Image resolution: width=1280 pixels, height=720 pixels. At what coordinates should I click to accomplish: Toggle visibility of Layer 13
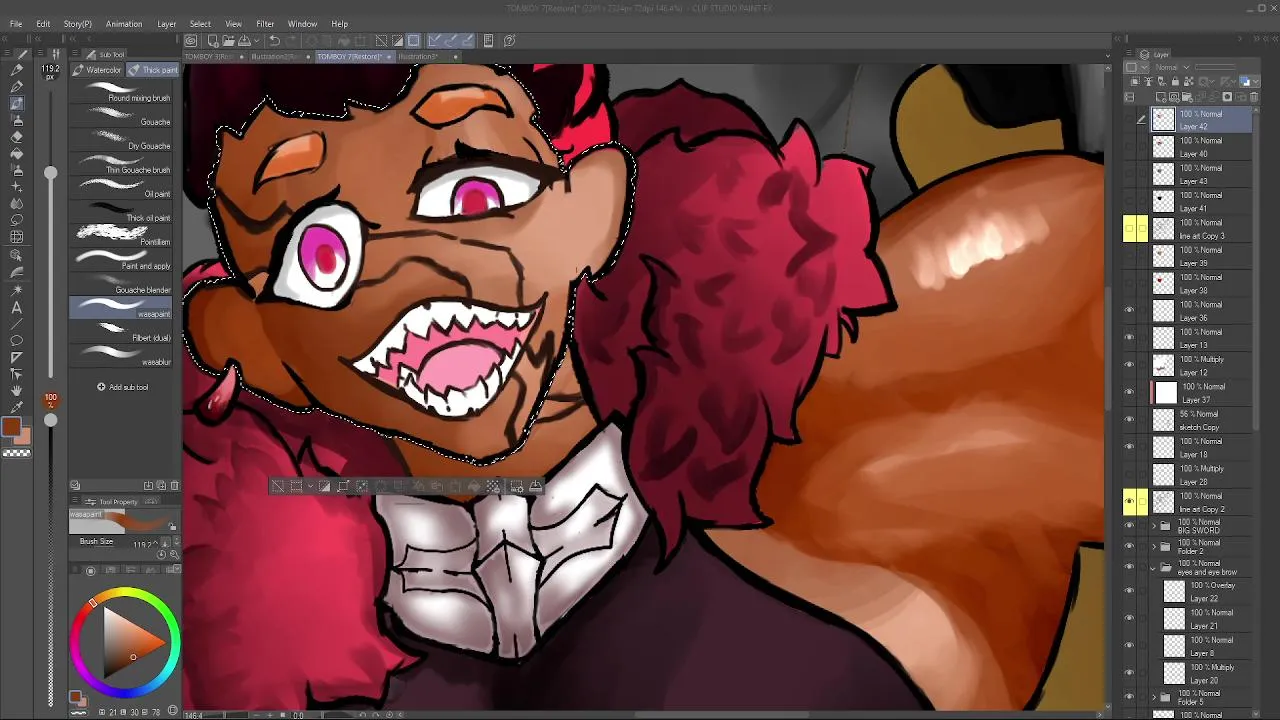point(1129,338)
